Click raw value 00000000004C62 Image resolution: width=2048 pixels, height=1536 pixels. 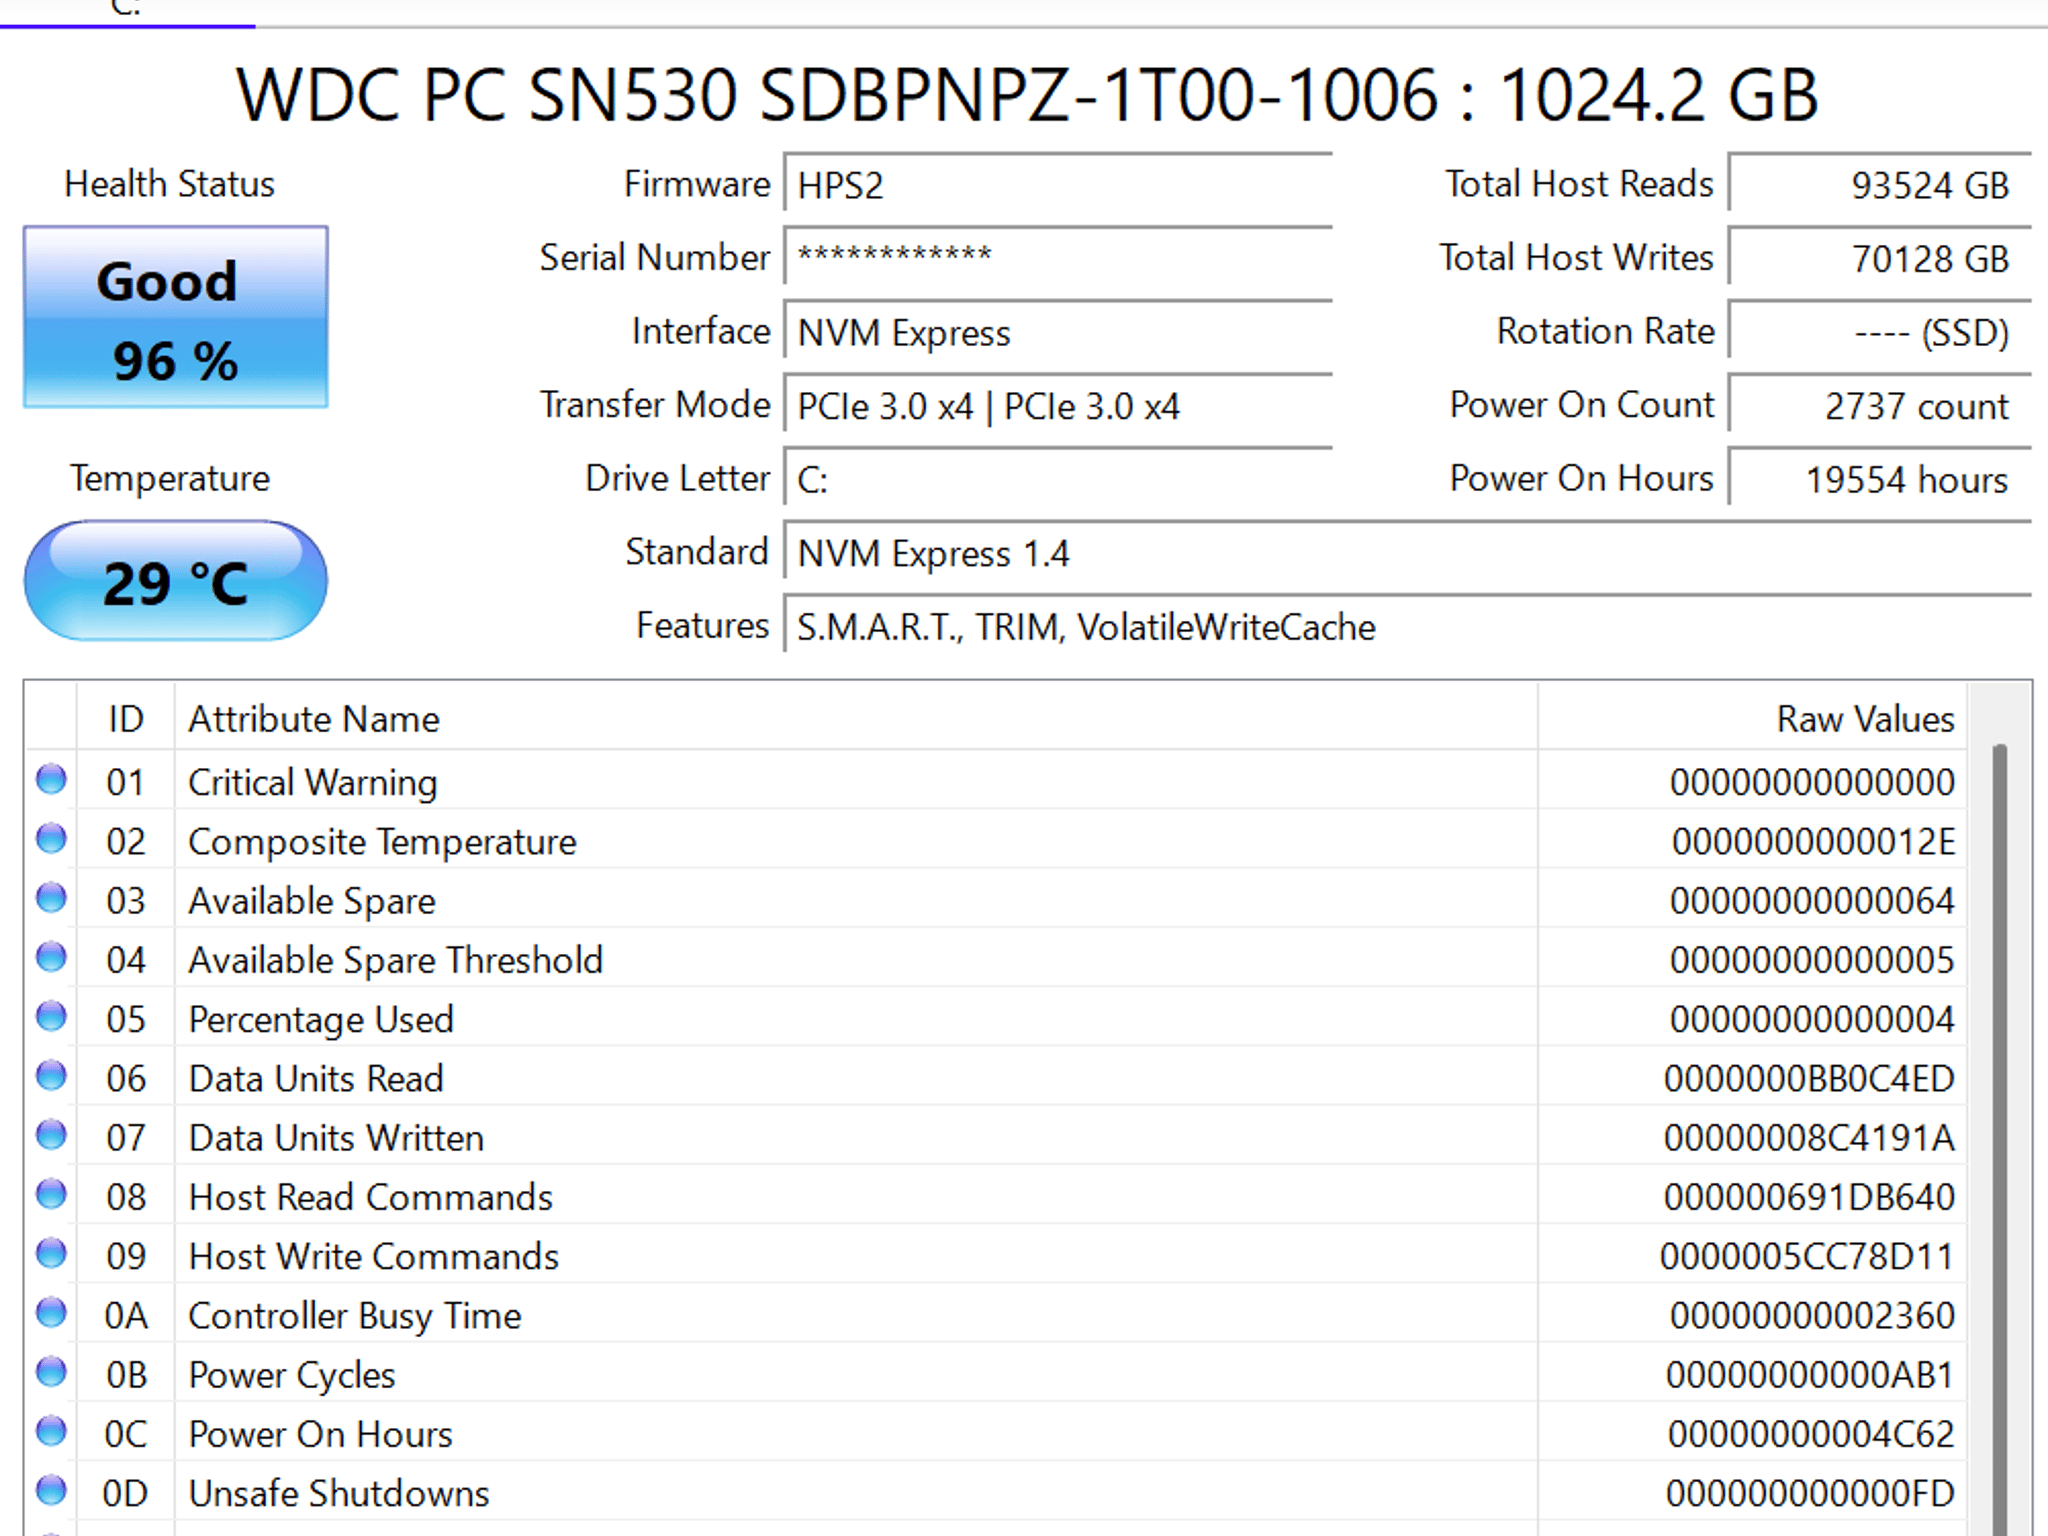pyautogui.click(x=1811, y=1434)
